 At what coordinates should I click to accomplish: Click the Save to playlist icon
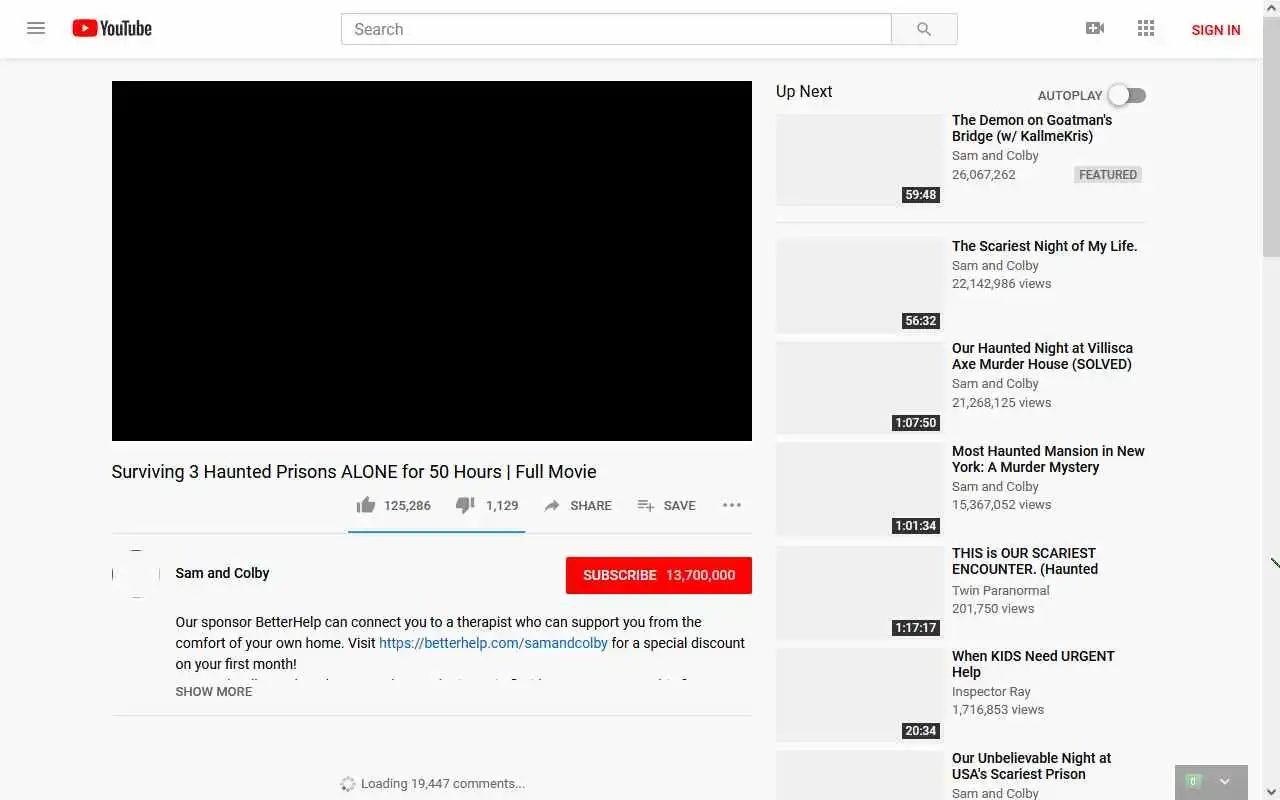tap(646, 506)
